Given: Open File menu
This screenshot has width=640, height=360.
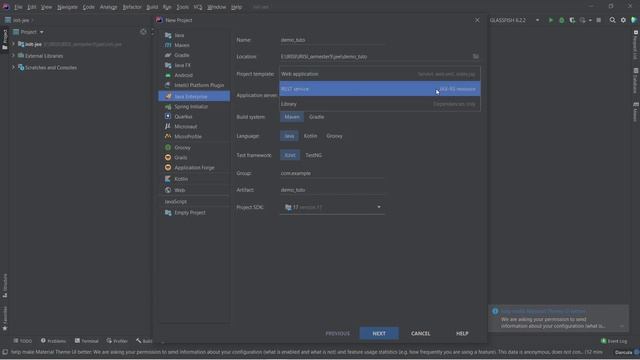Looking at the screenshot, I should tap(18, 7).
